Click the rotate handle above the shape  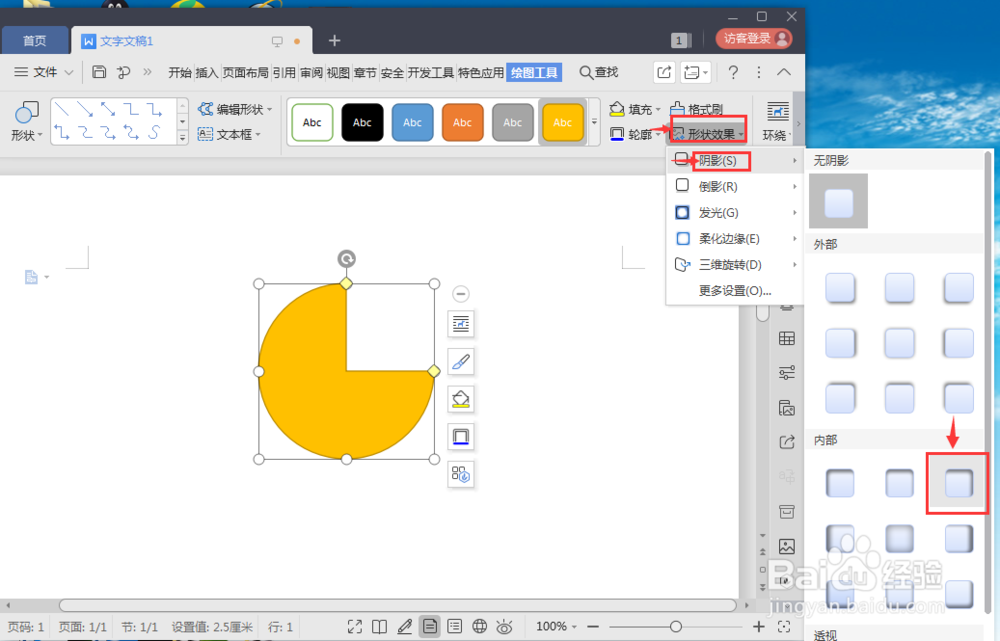[x=346, y=259]
